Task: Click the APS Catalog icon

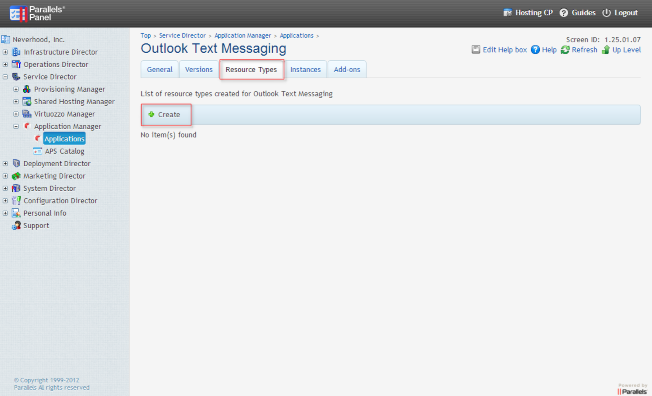Action: [x=37, y=151]
